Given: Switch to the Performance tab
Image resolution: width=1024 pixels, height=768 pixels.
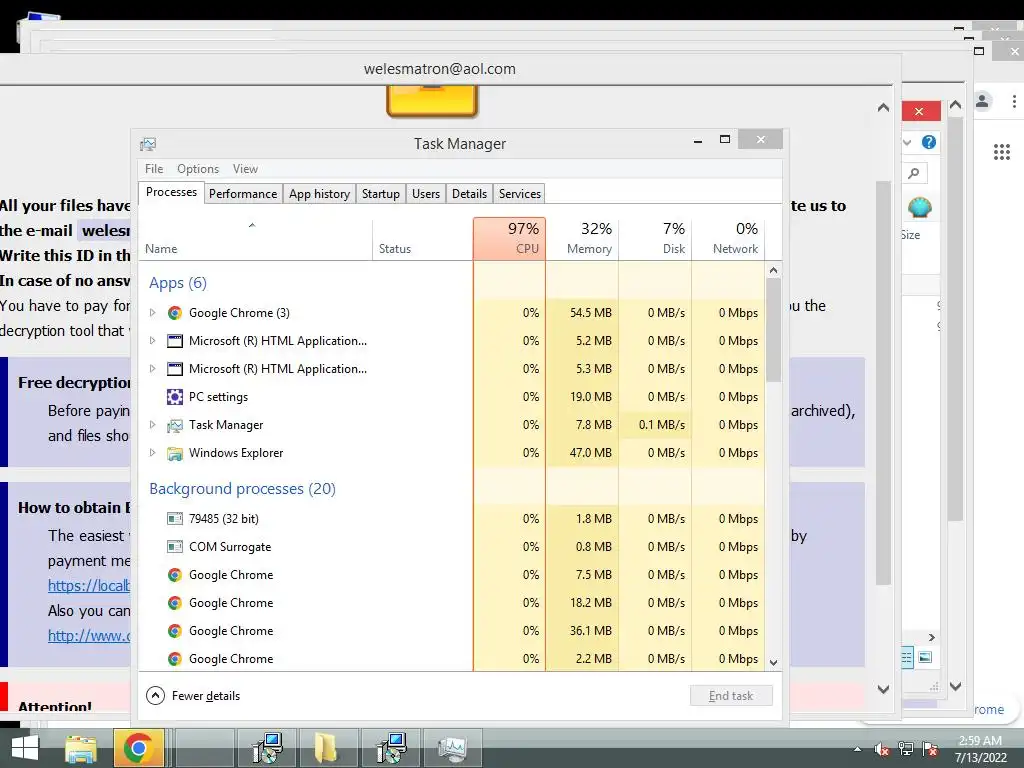Looking at the screenshot, I should click(243, 194).
